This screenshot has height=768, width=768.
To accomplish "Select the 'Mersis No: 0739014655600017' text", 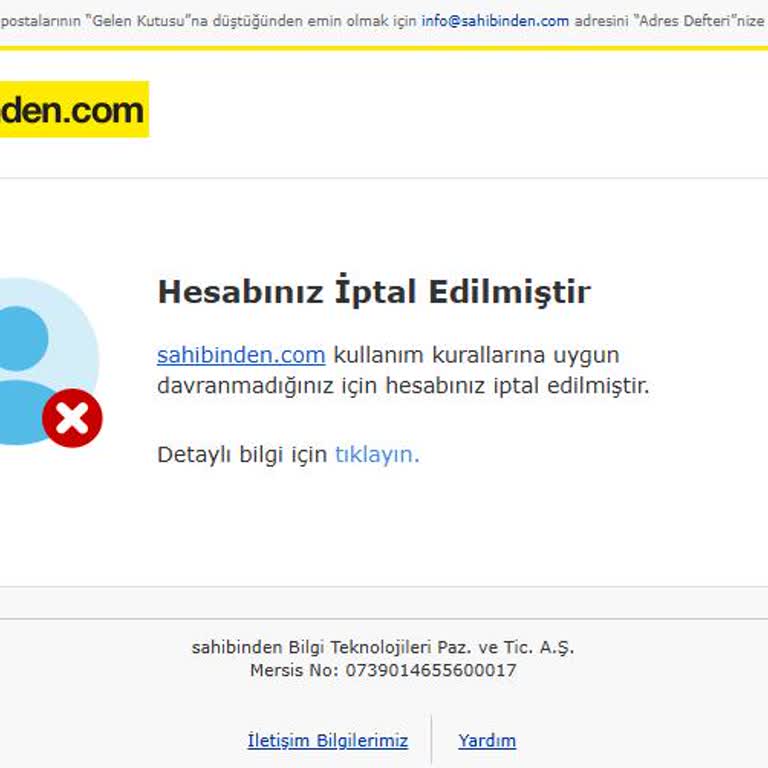I will [x=383, y=670].
